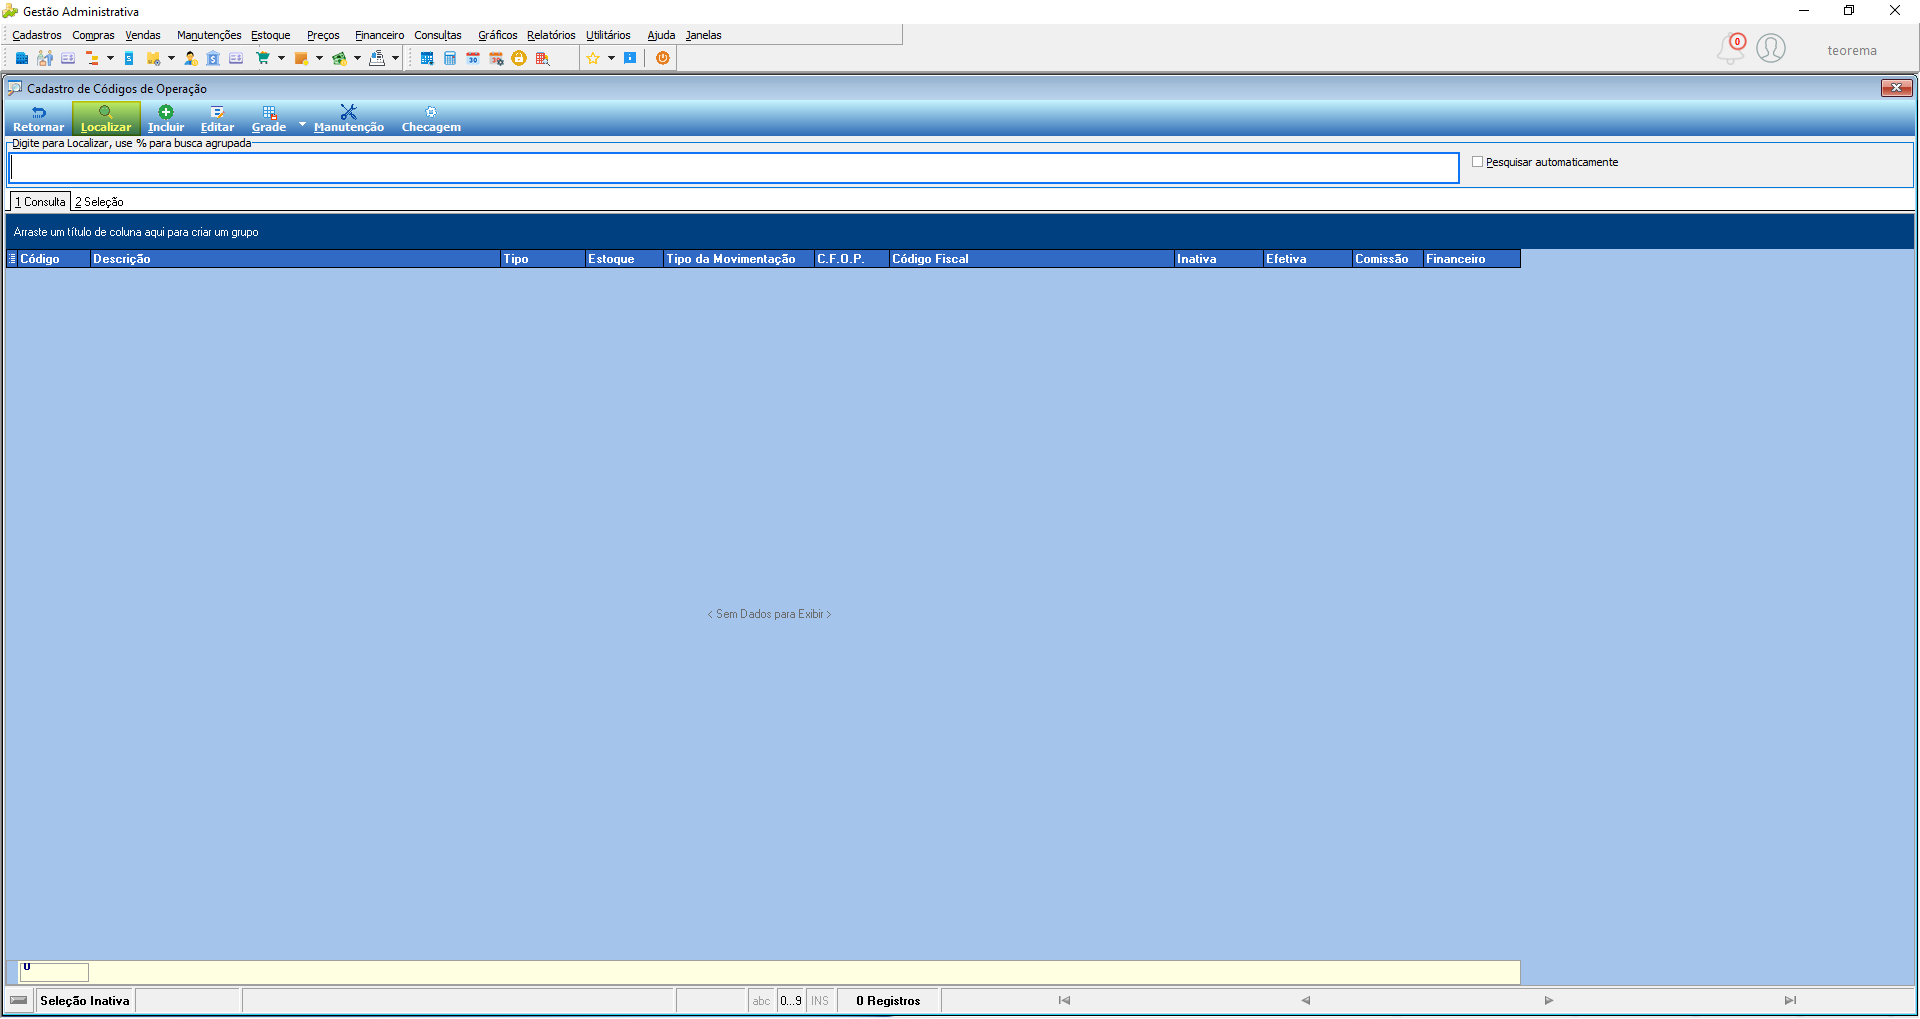This screenshot has height=1019, width=1920.
Task: Click the Editar button
Action: pos(217,119)
